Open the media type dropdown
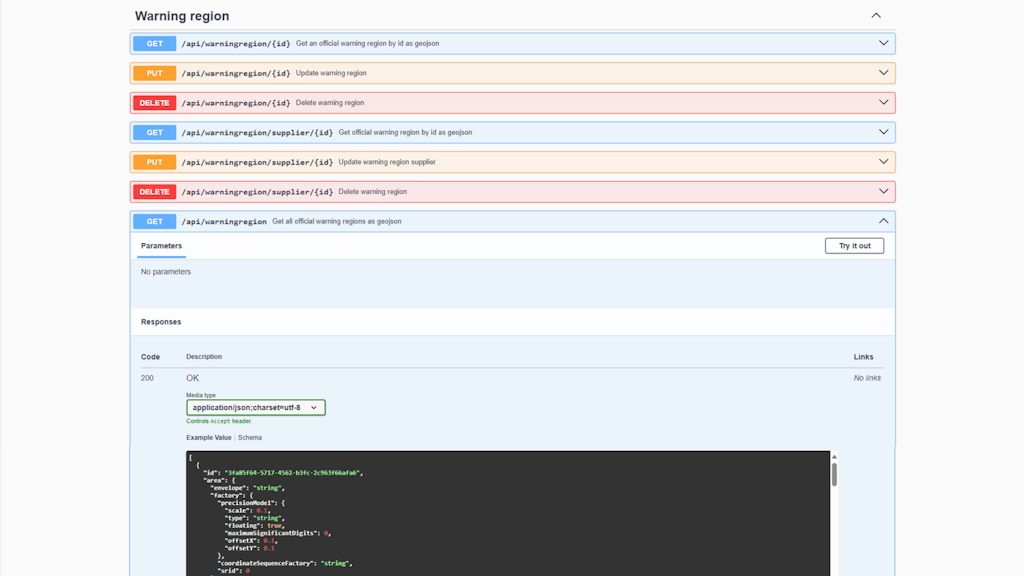 click(x=253, y=407)
